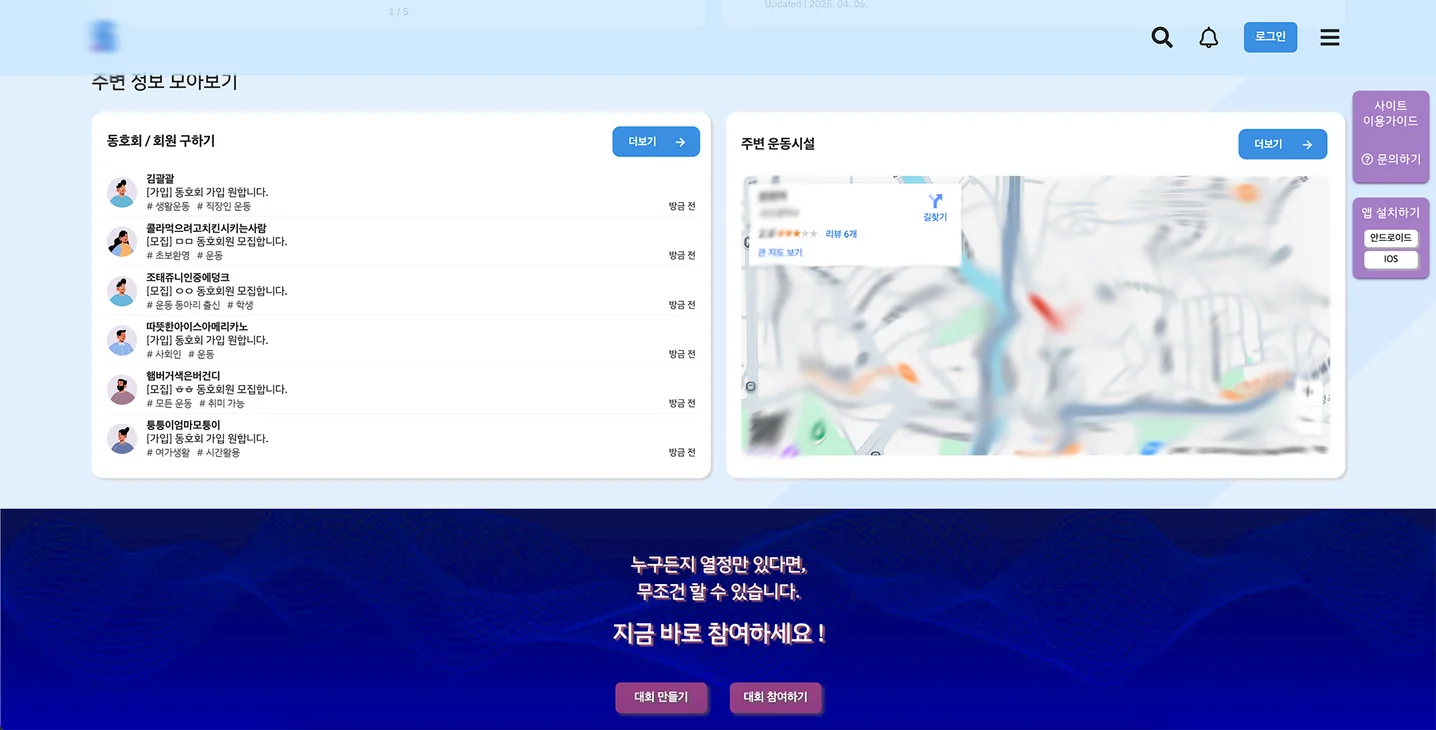Image resolution: width=1436 pixels, height=730 pixels.
Task: Click the question mark icon beside 문의하기
Action: (1367, 159)
